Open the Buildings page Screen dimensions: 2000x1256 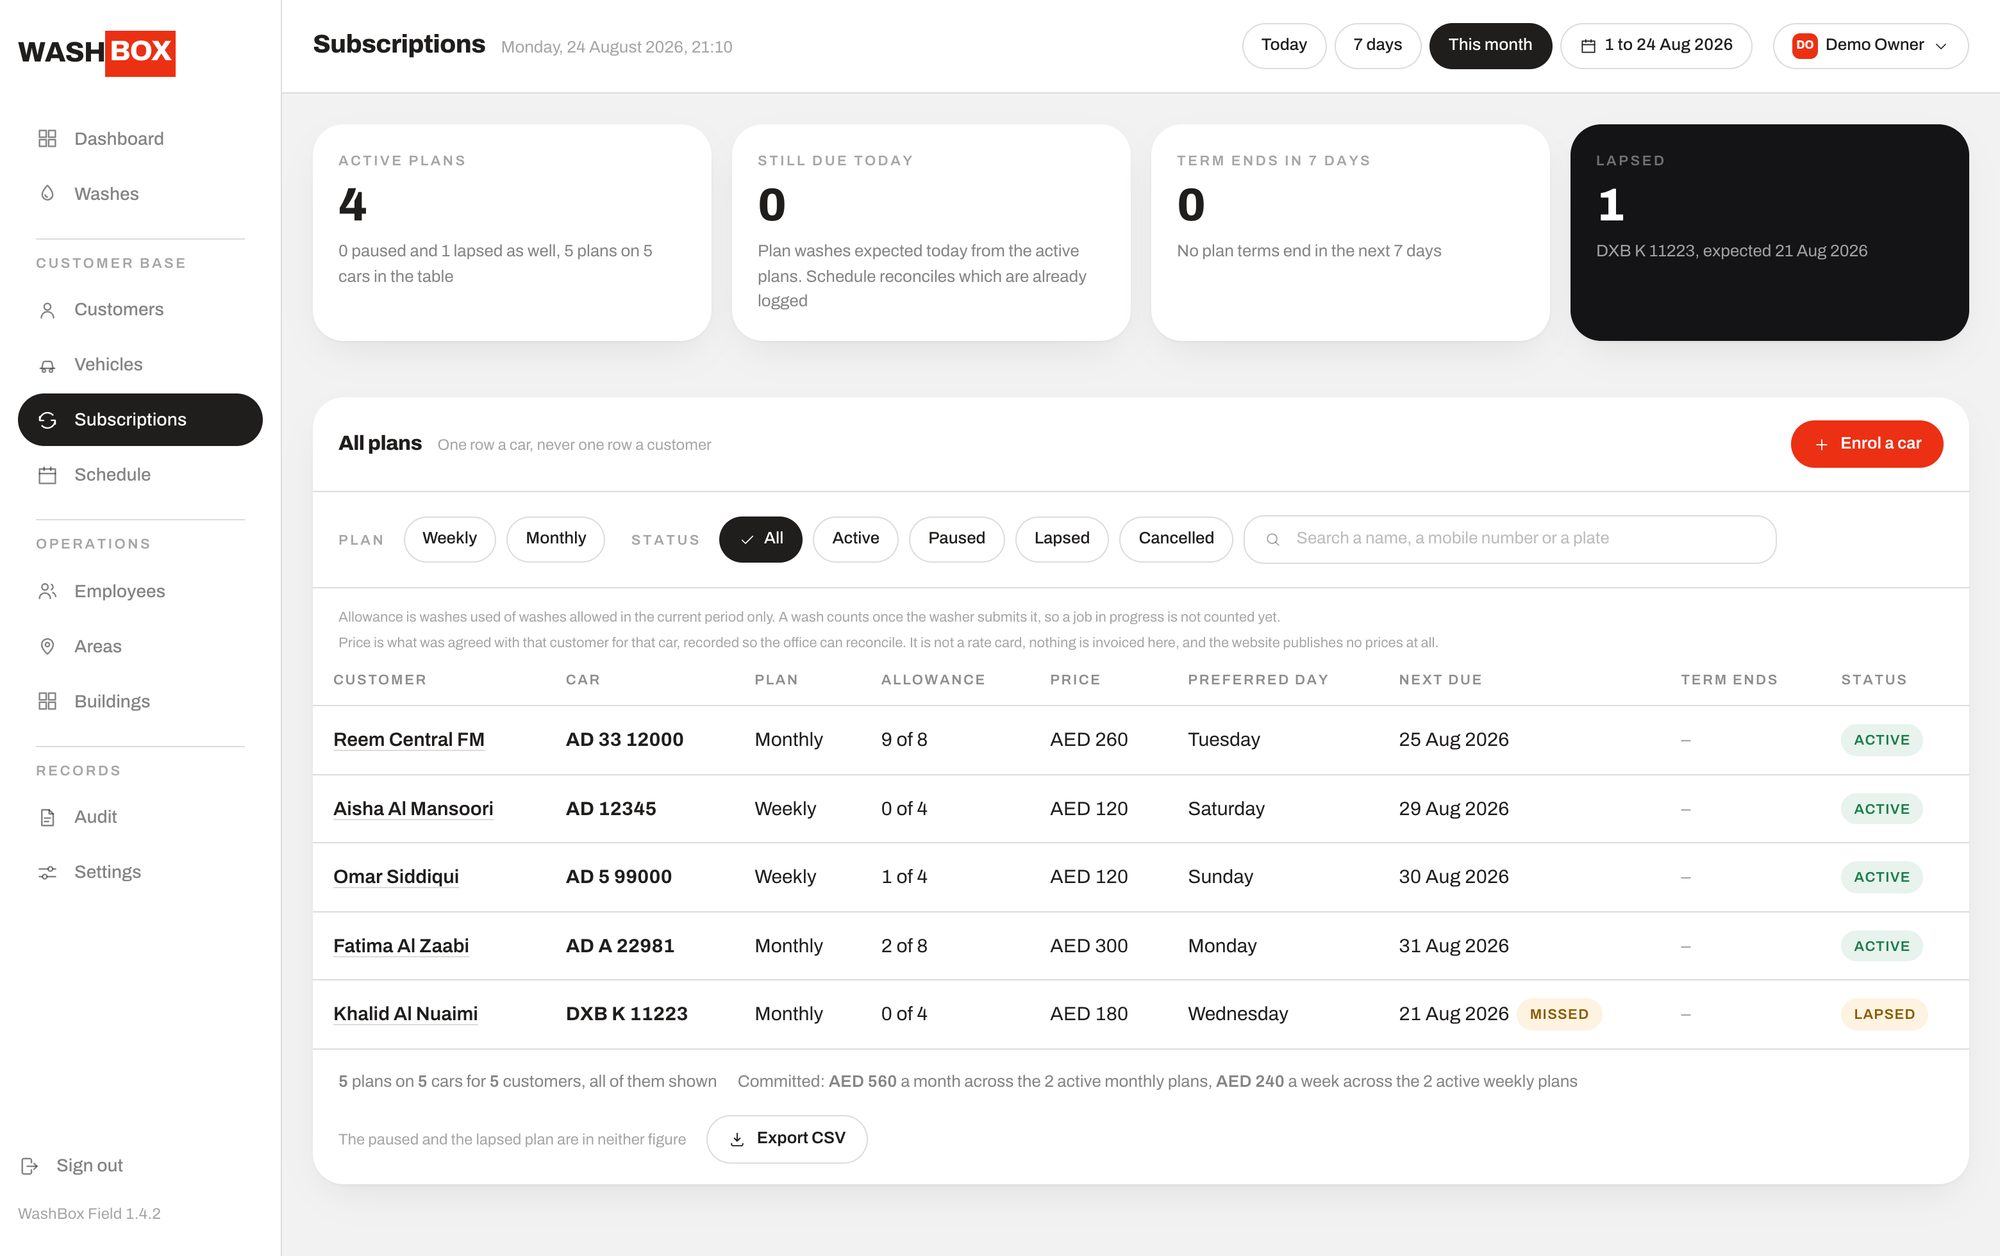click(x=140, y=701)
